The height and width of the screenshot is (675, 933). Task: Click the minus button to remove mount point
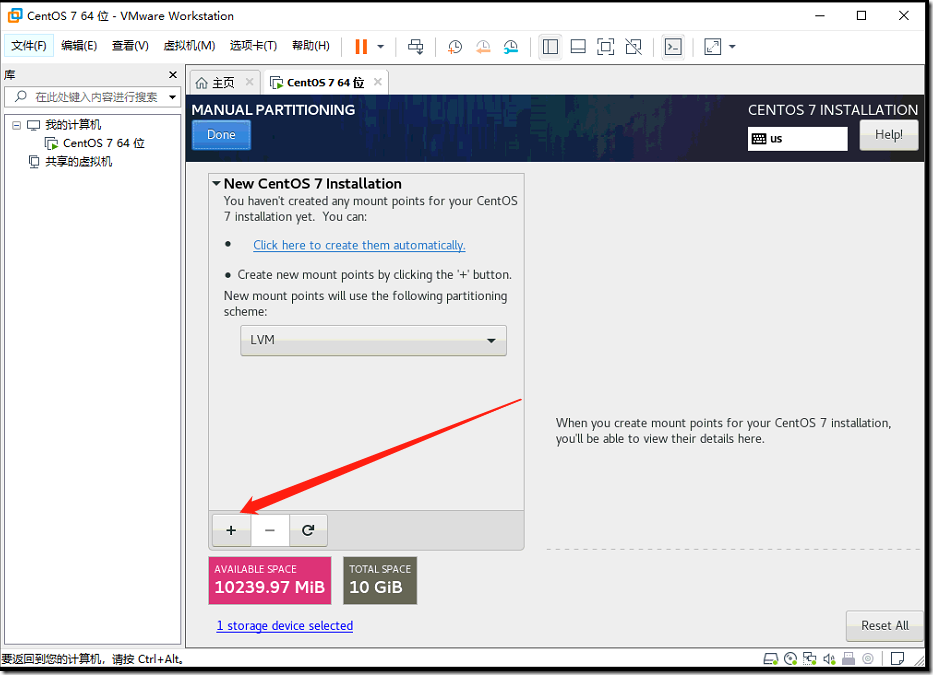coord(270,530)
